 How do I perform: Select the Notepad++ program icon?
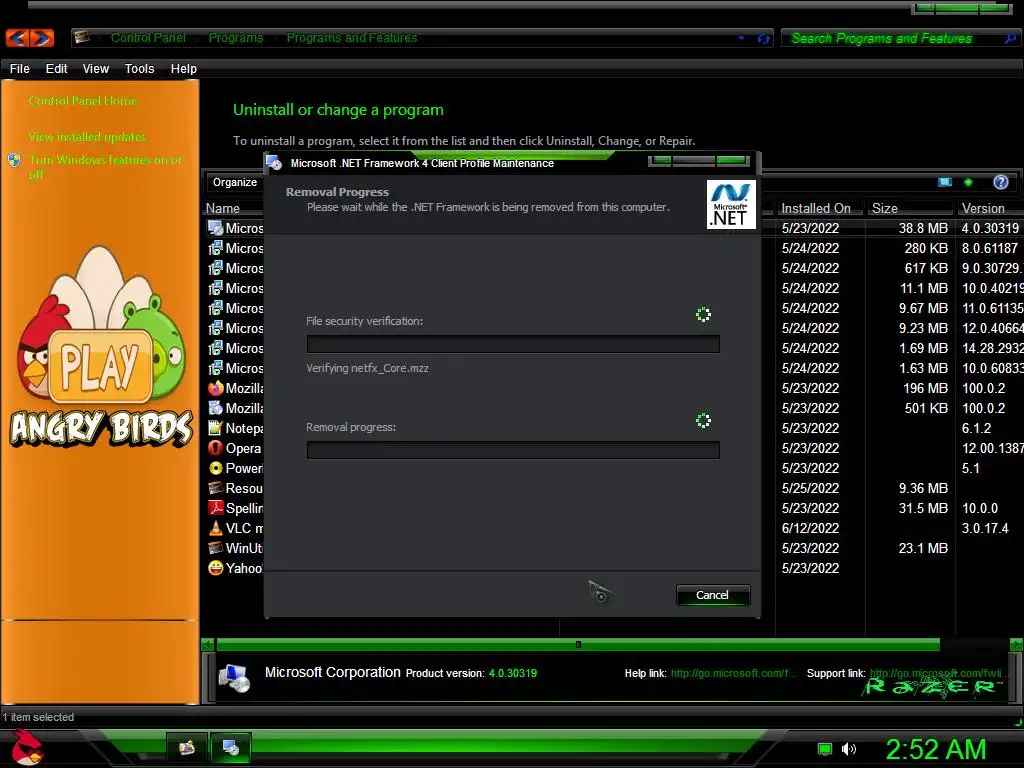coord(216,428)
